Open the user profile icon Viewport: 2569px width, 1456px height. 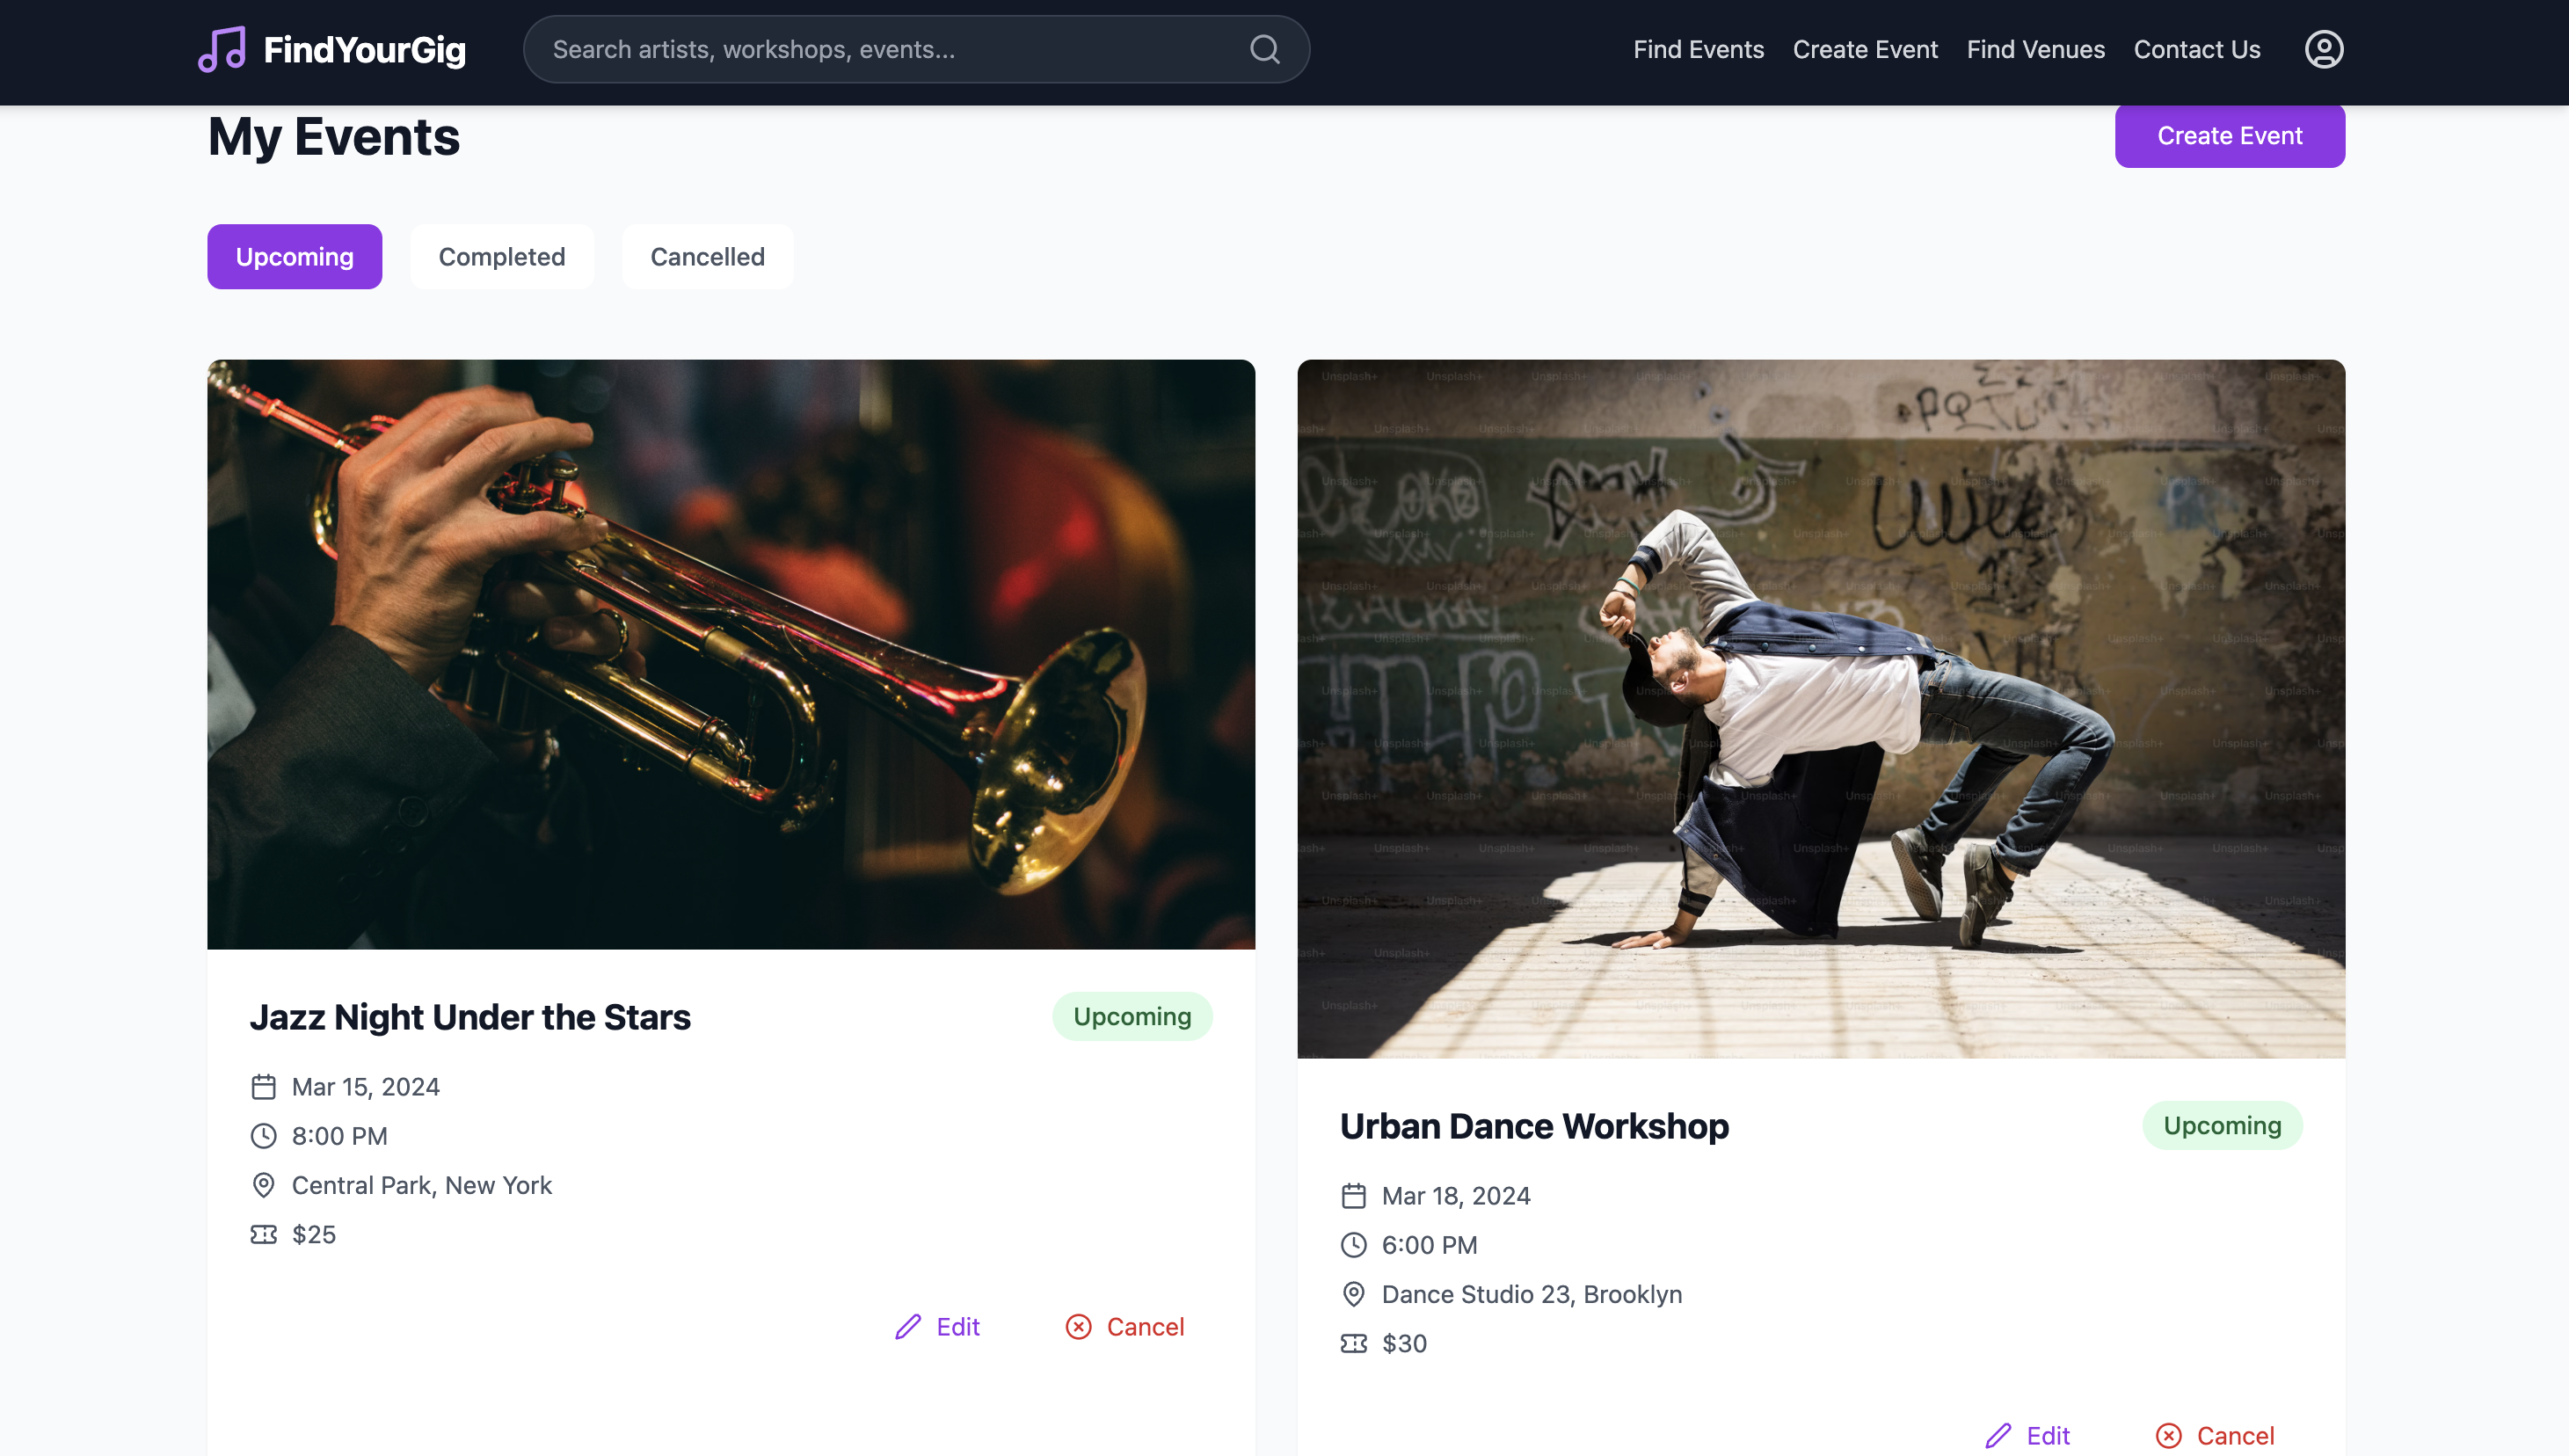2323,49
